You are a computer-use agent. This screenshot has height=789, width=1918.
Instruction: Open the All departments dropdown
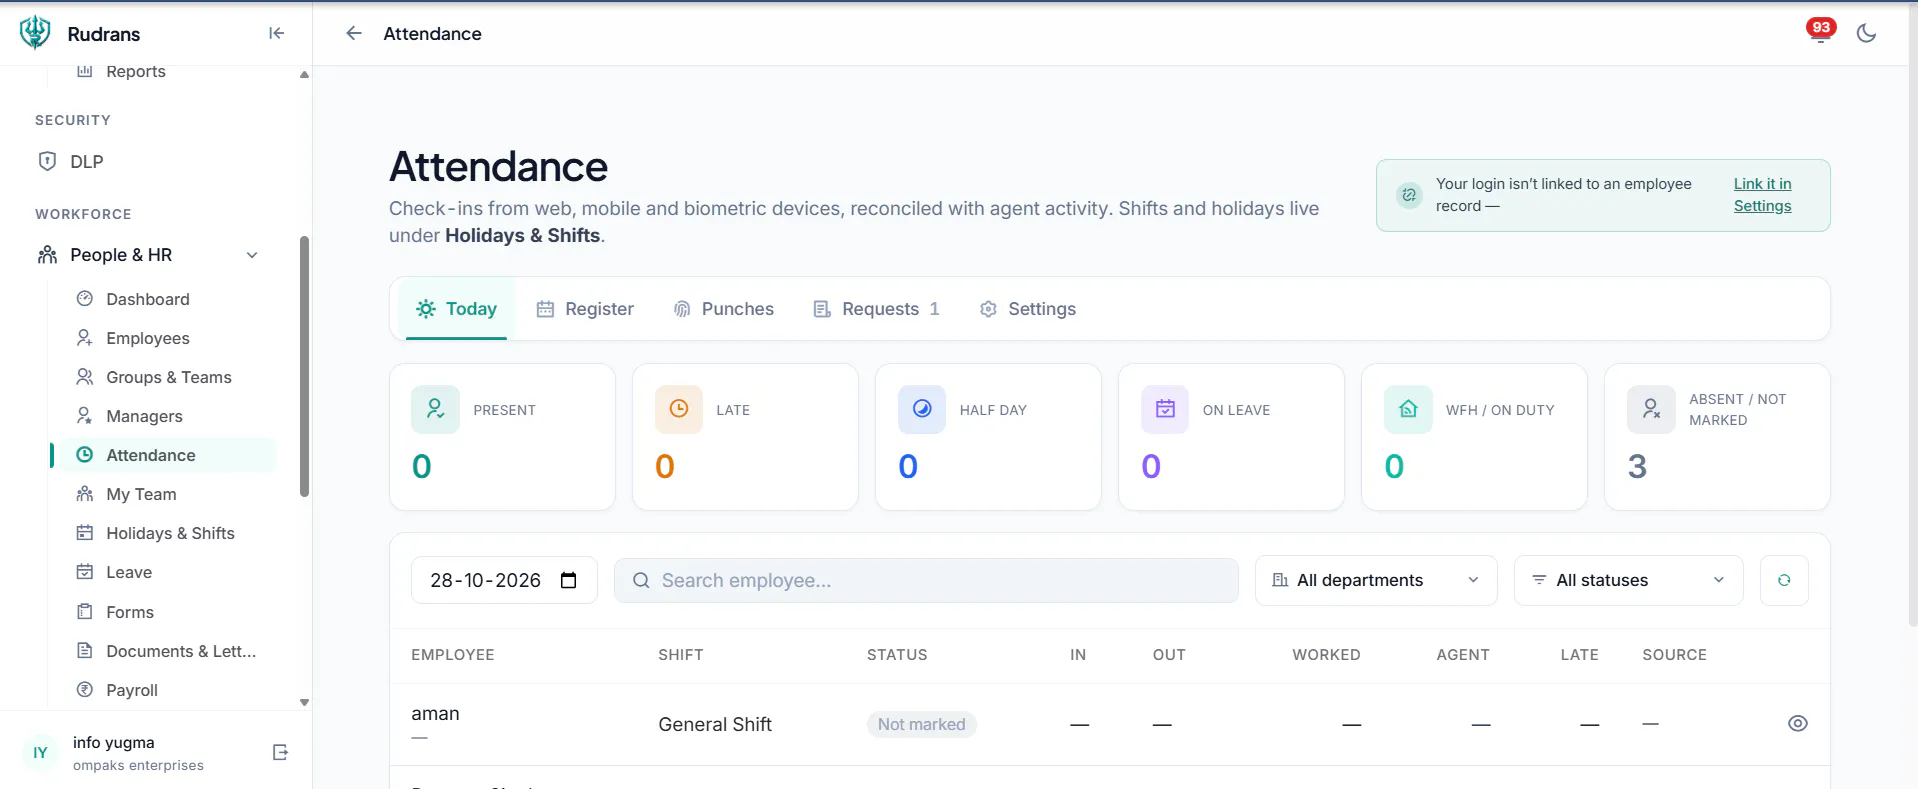point(1376,580)
